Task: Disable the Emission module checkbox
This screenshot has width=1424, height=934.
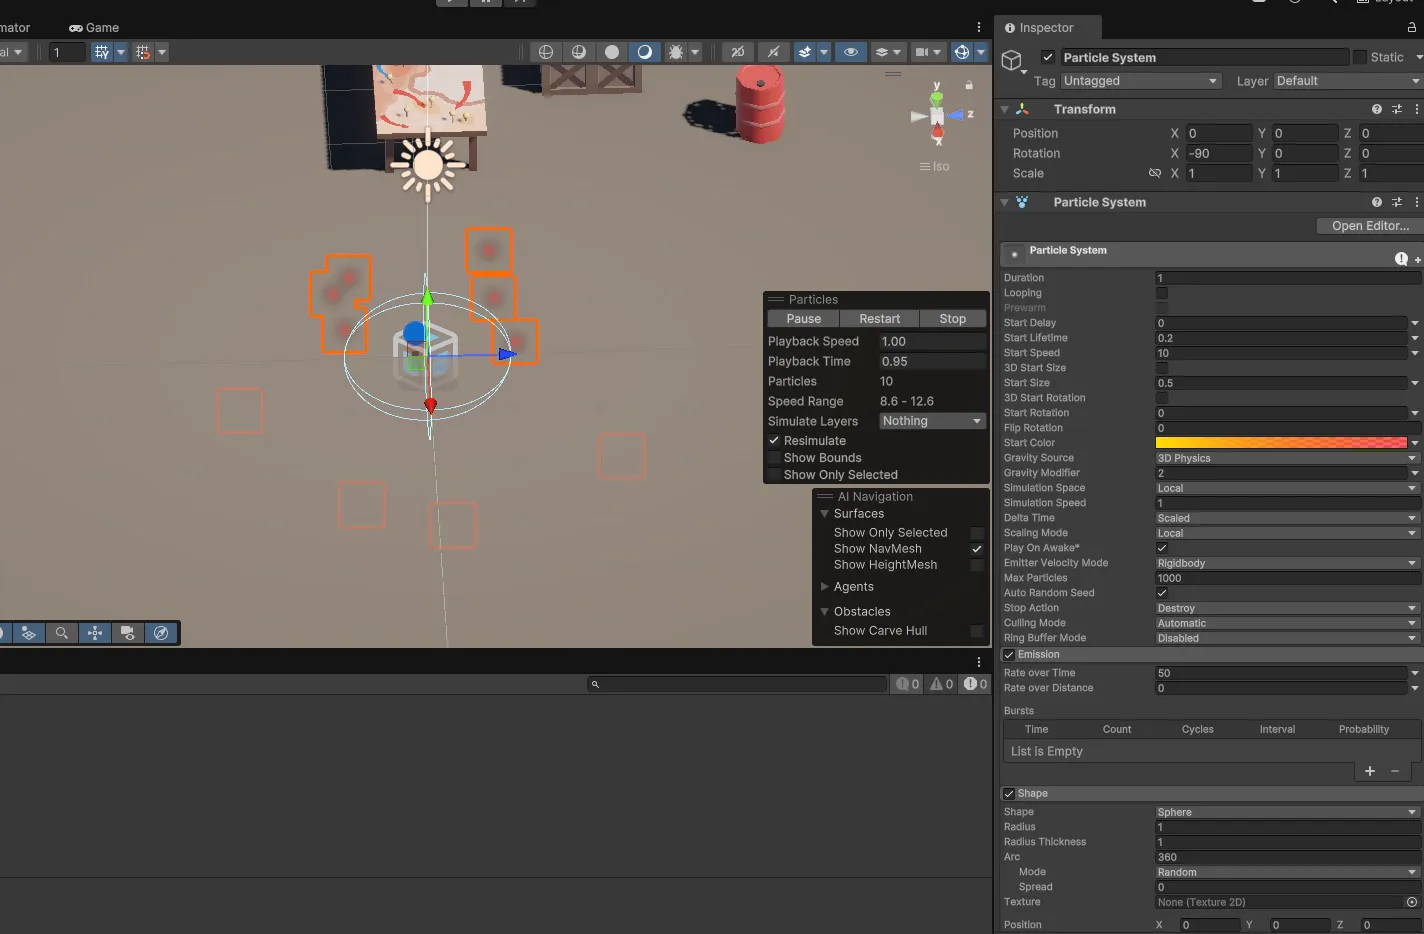Action: 1009,655
